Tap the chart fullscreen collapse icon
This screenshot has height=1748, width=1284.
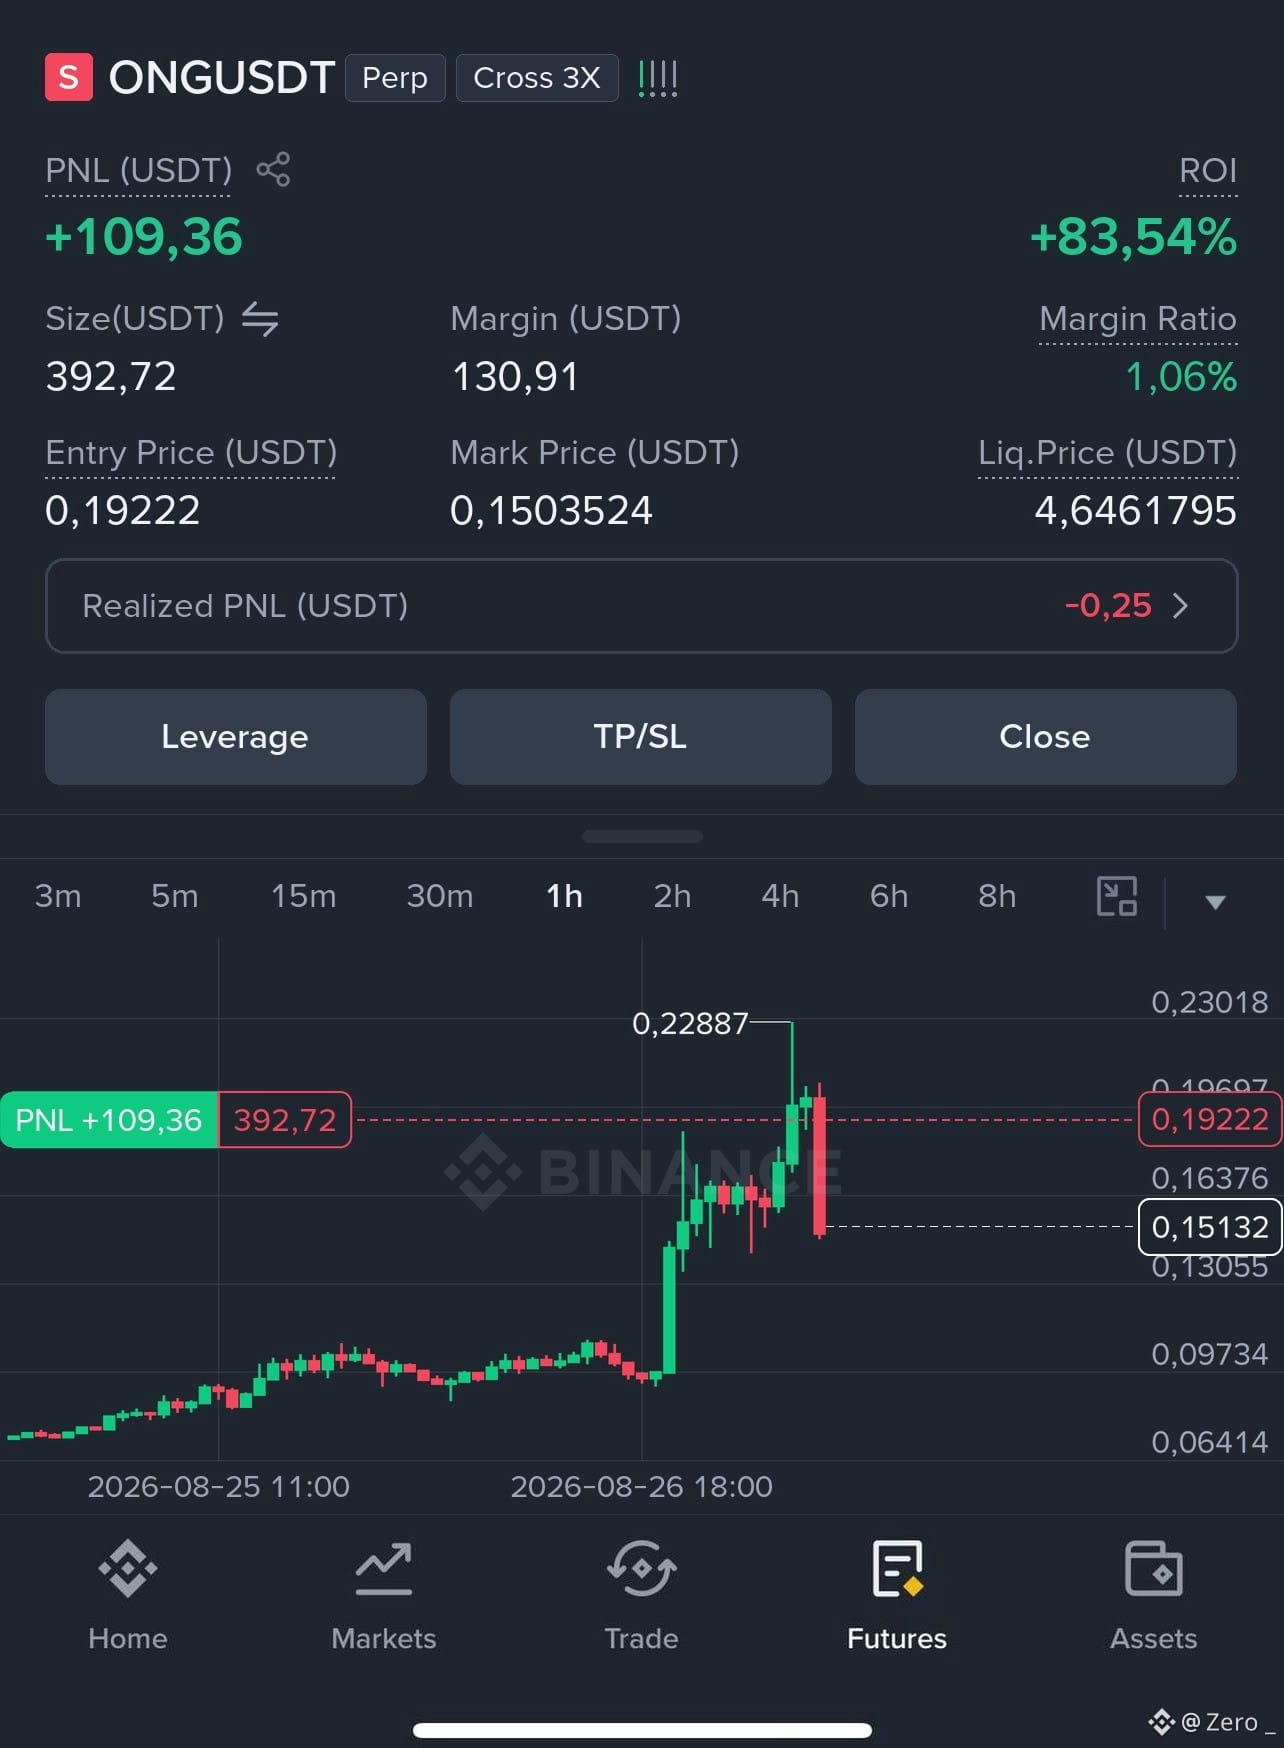1117,896
